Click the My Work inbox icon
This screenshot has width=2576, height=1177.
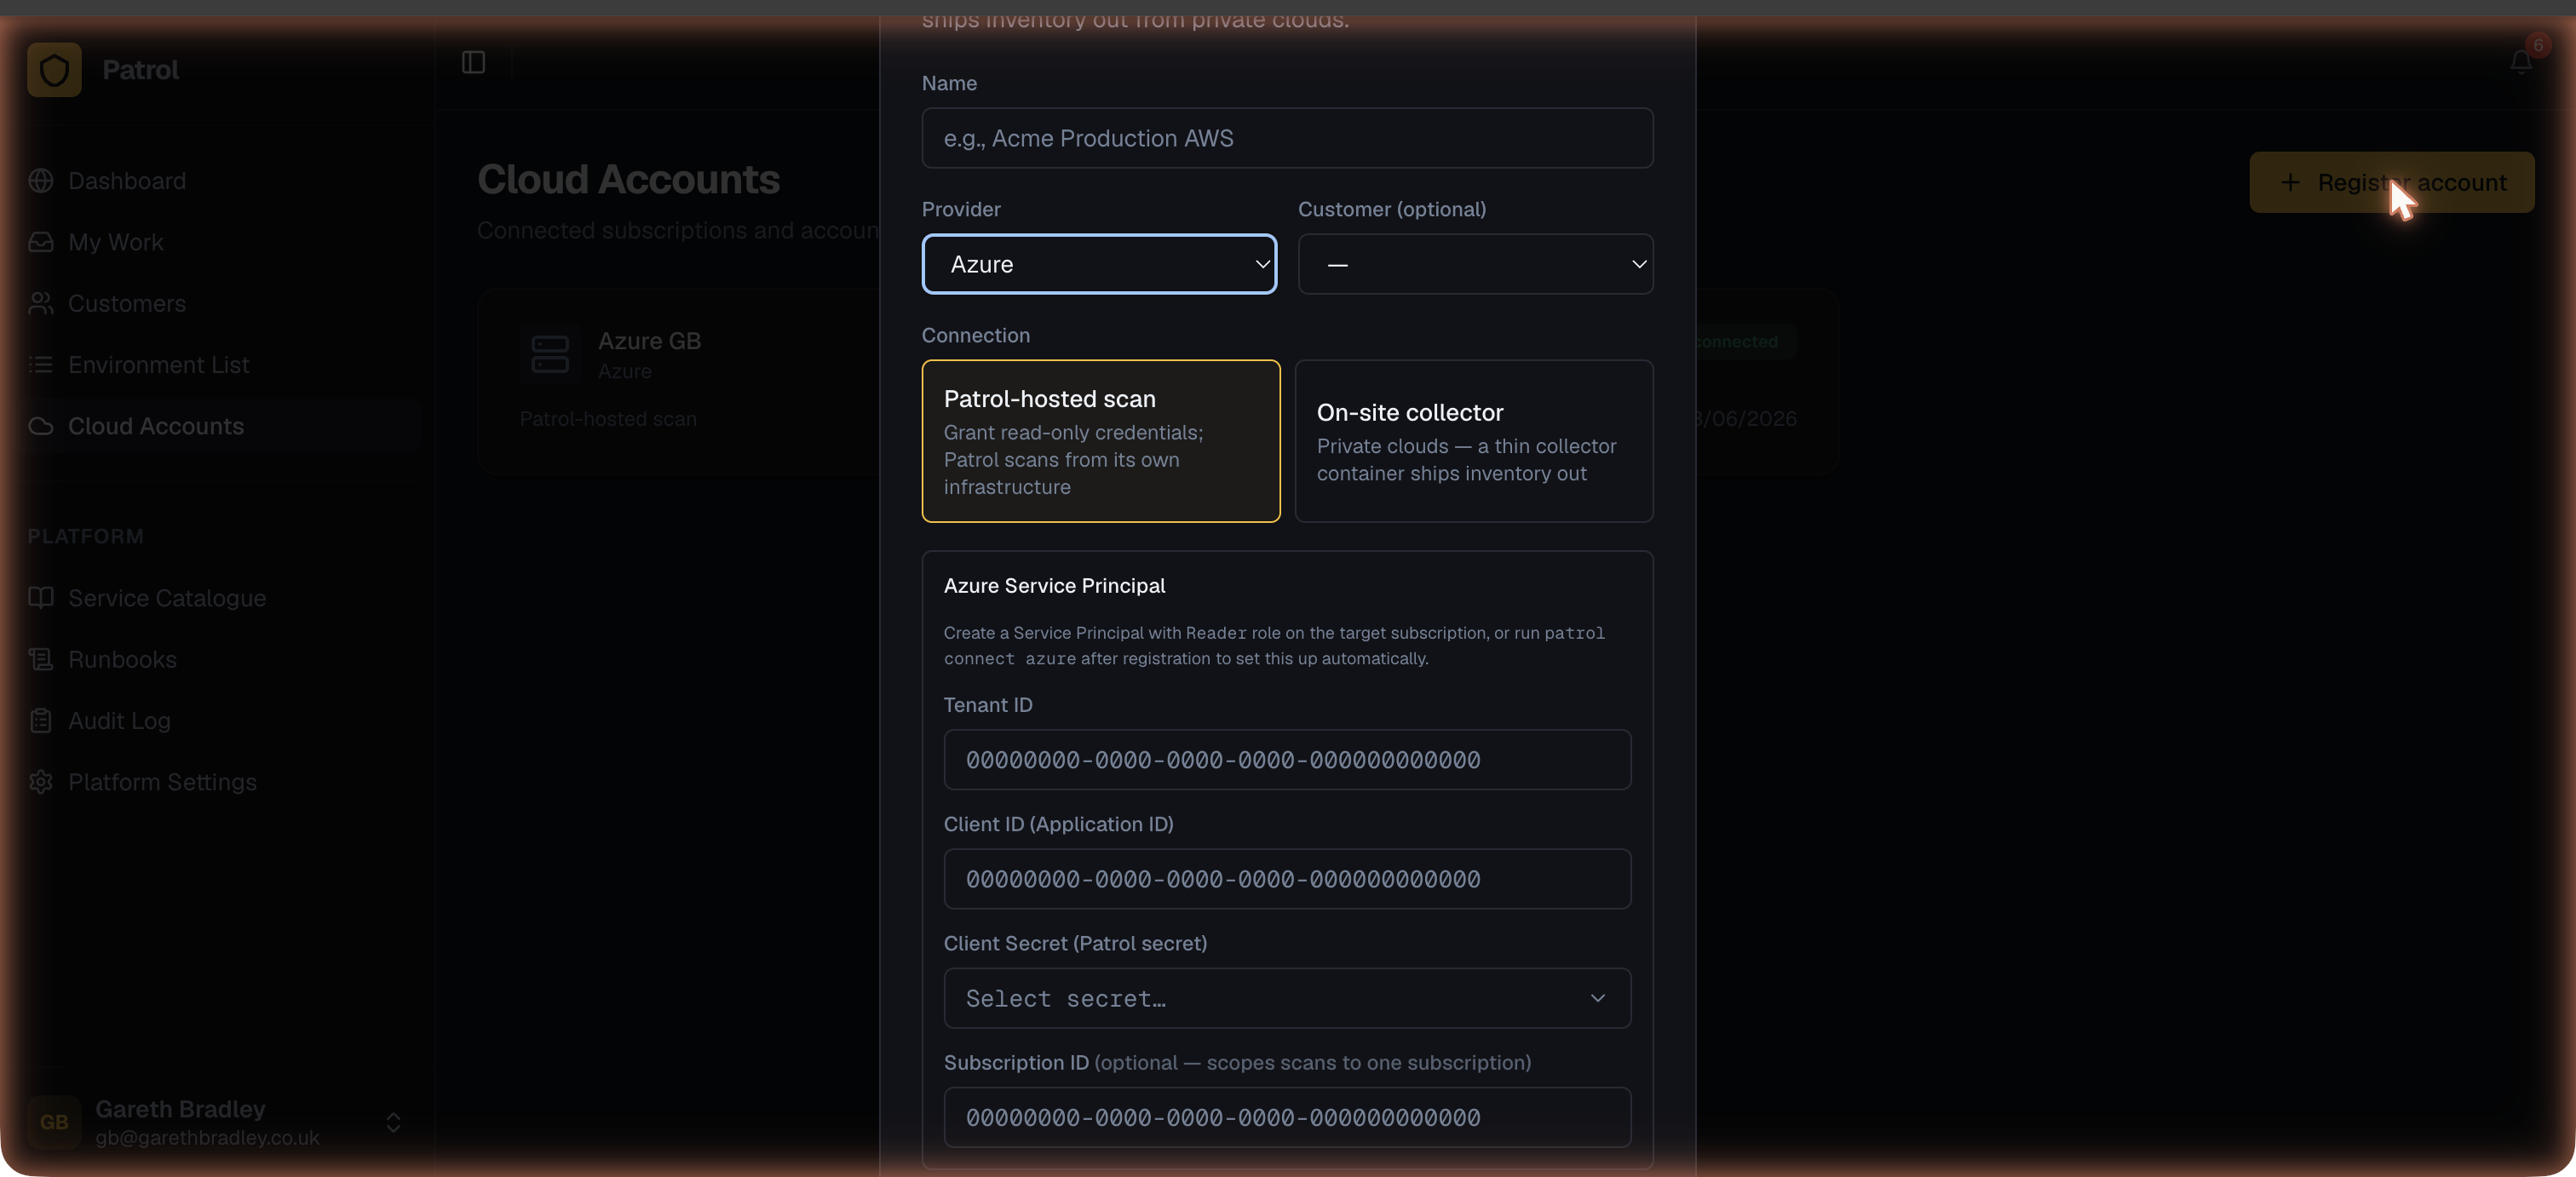[x=41, y=242]
